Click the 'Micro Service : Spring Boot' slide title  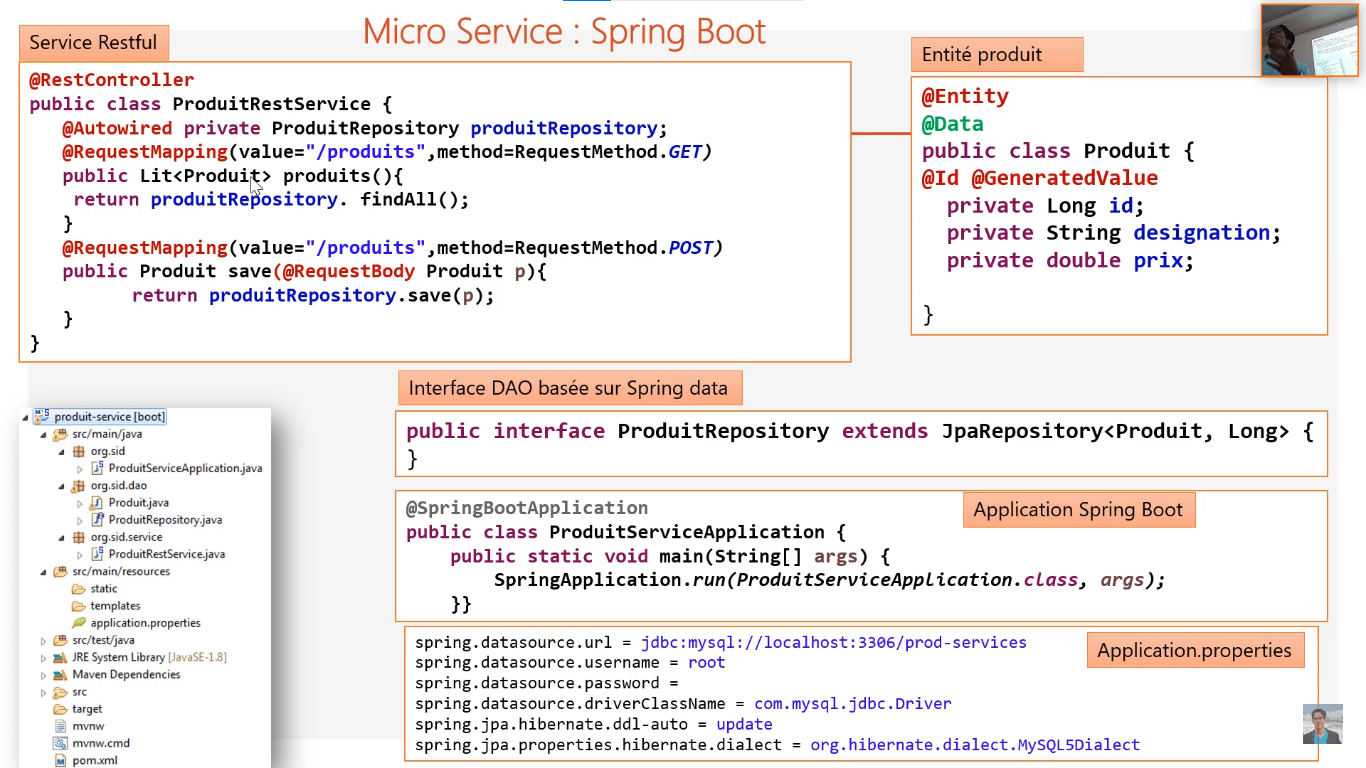click(x=565, y=32)
